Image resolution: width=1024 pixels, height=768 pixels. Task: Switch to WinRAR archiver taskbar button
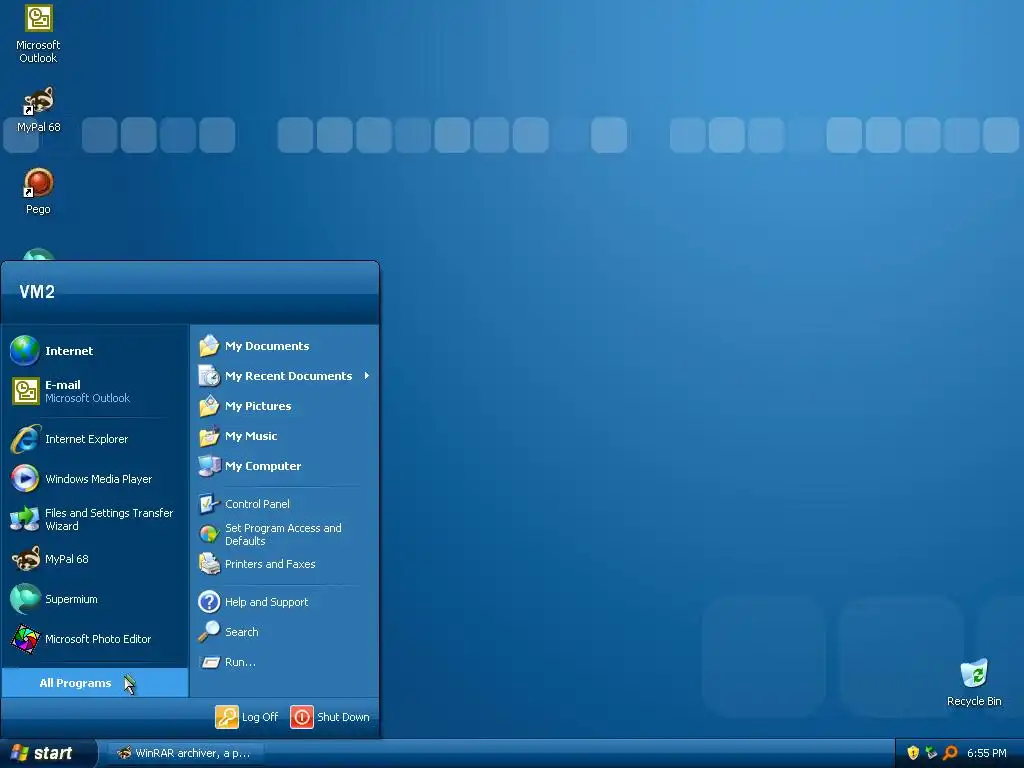click(x=184, y=753)
